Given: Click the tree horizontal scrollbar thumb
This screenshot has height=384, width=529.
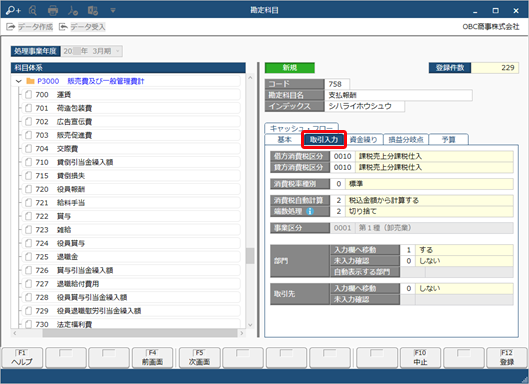Looking at the screenshot, I should pyautogui.click(x=140, y=333).
